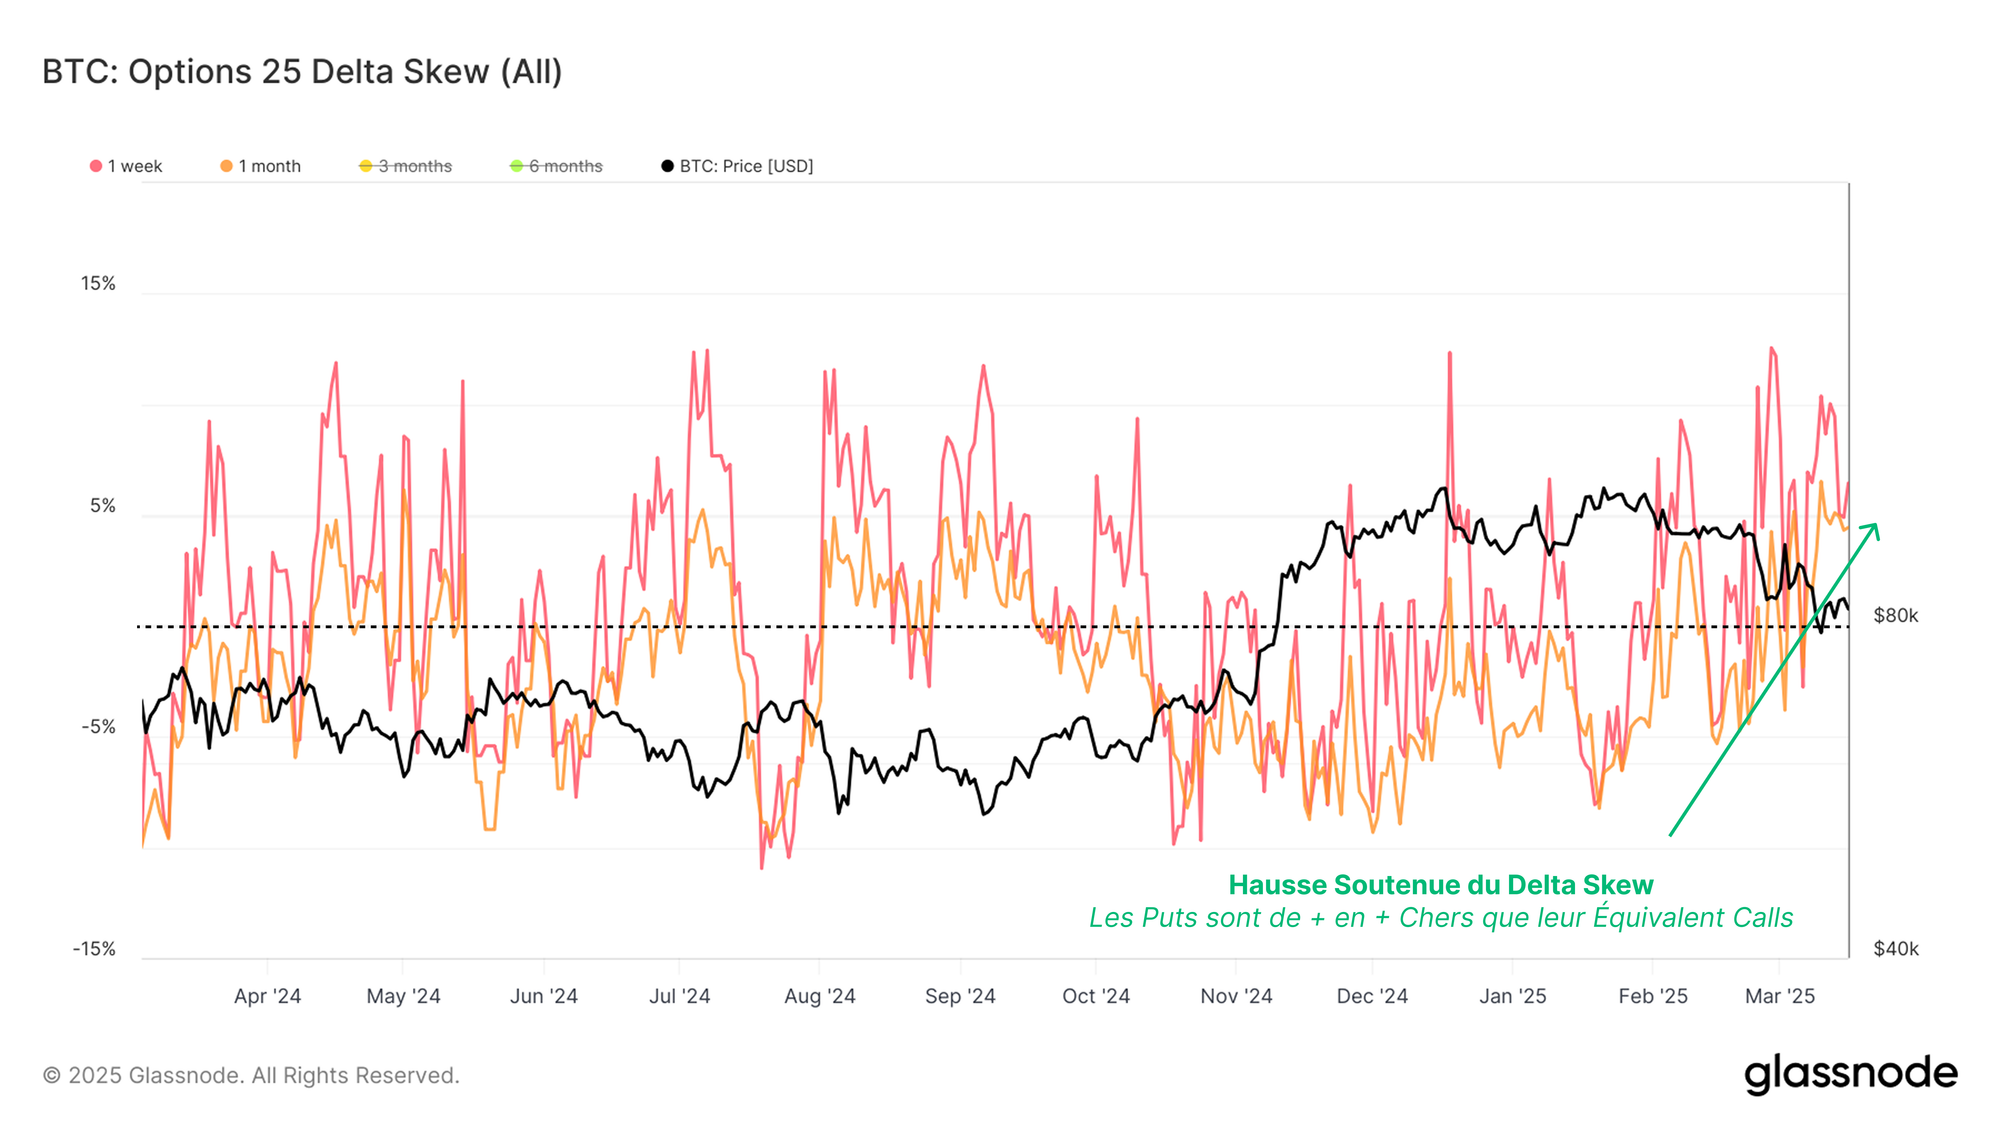Click the $80k right-axis price label
2000x1125 pixels.
pyautogui.click(x=1895, y=616)
